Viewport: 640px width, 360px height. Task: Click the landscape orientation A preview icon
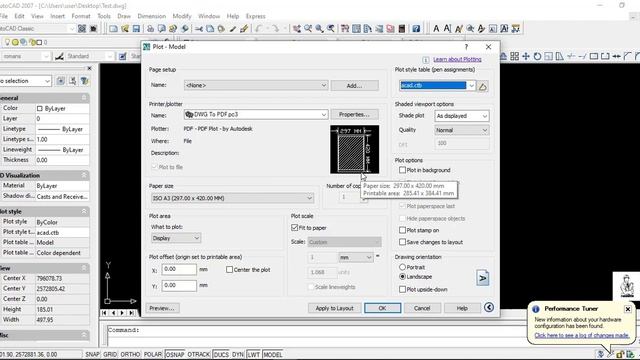coord(482,278)
